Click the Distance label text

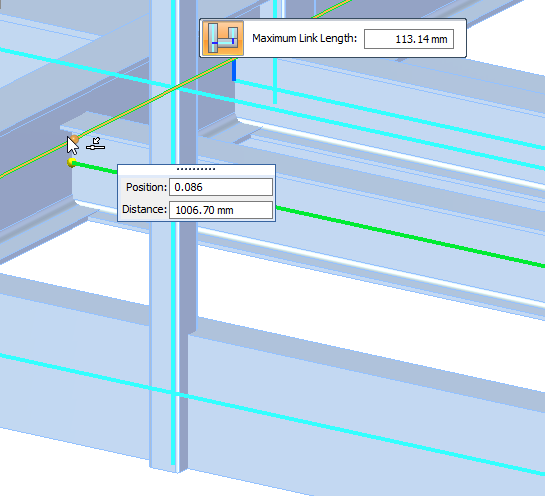tap(144, 210)
